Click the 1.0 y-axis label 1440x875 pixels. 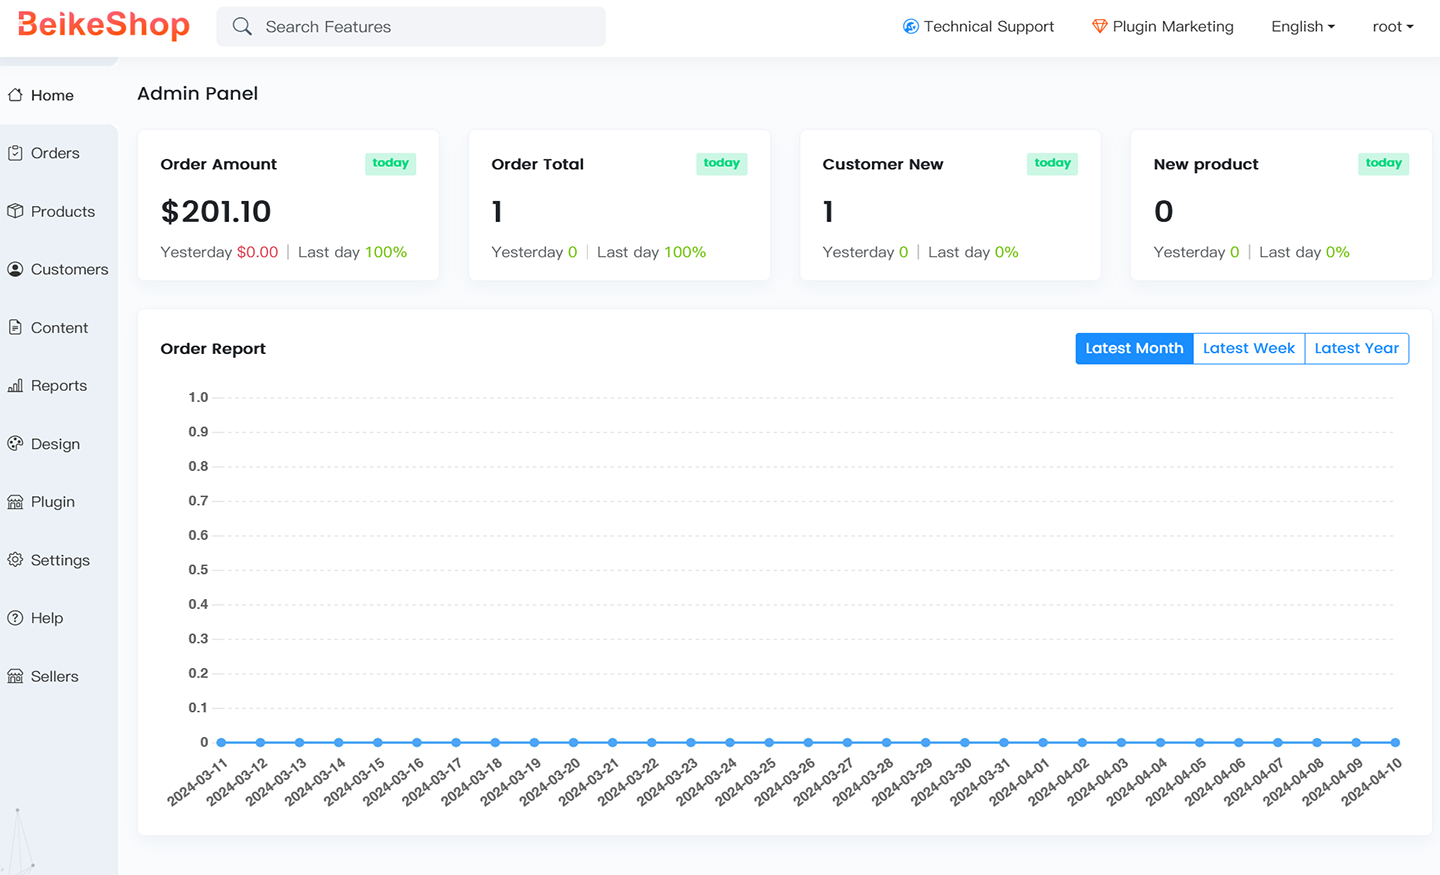[x=198, y=397]
